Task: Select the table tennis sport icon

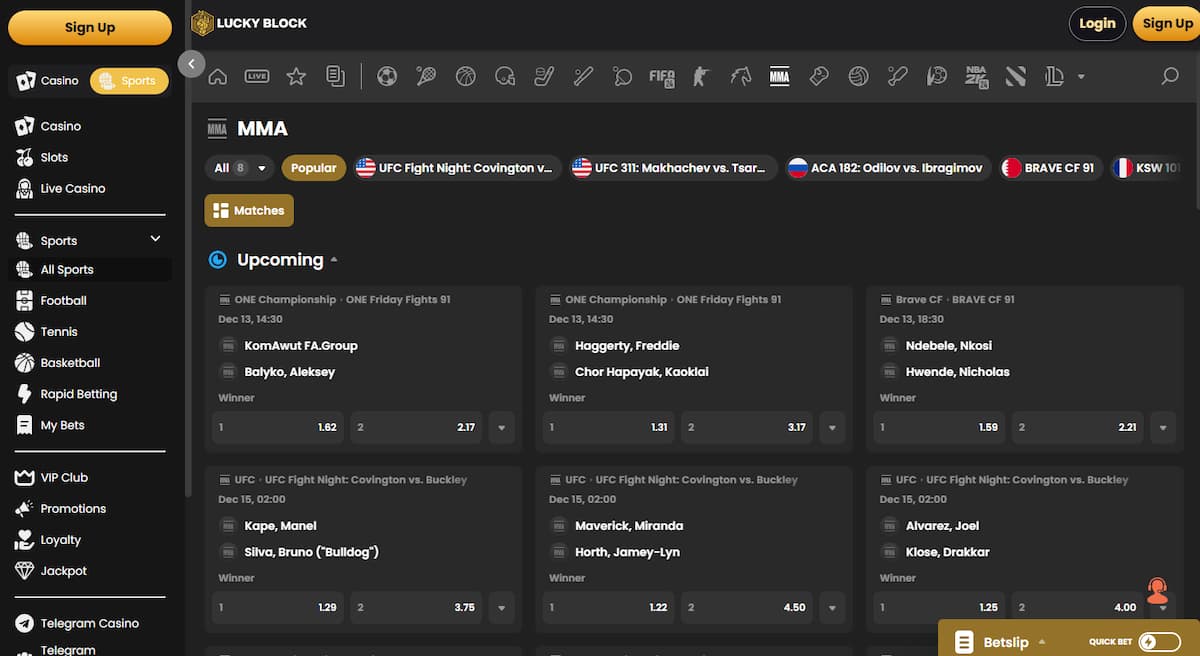Action: [623, 76]
